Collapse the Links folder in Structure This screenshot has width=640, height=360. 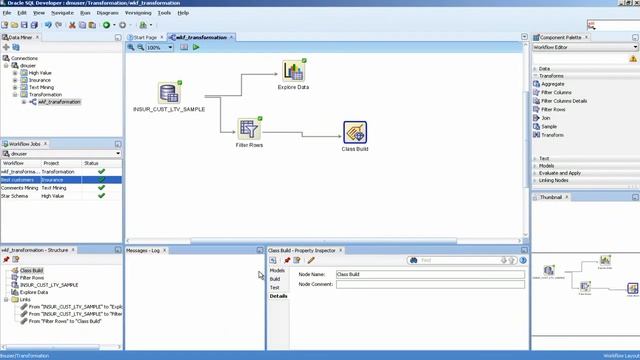coord(6,300)
